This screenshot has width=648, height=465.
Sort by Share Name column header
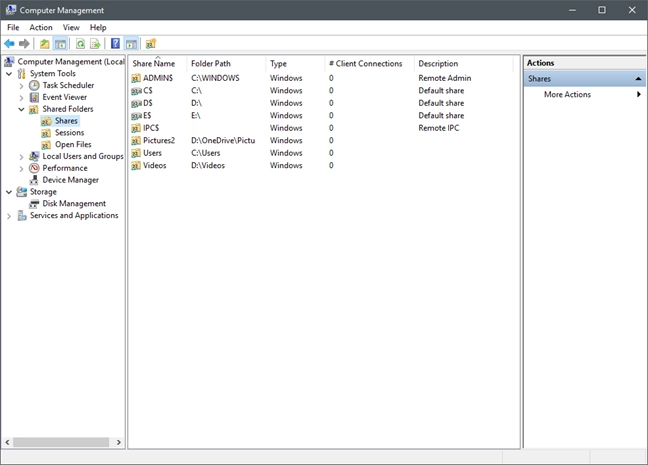point(157,64)
